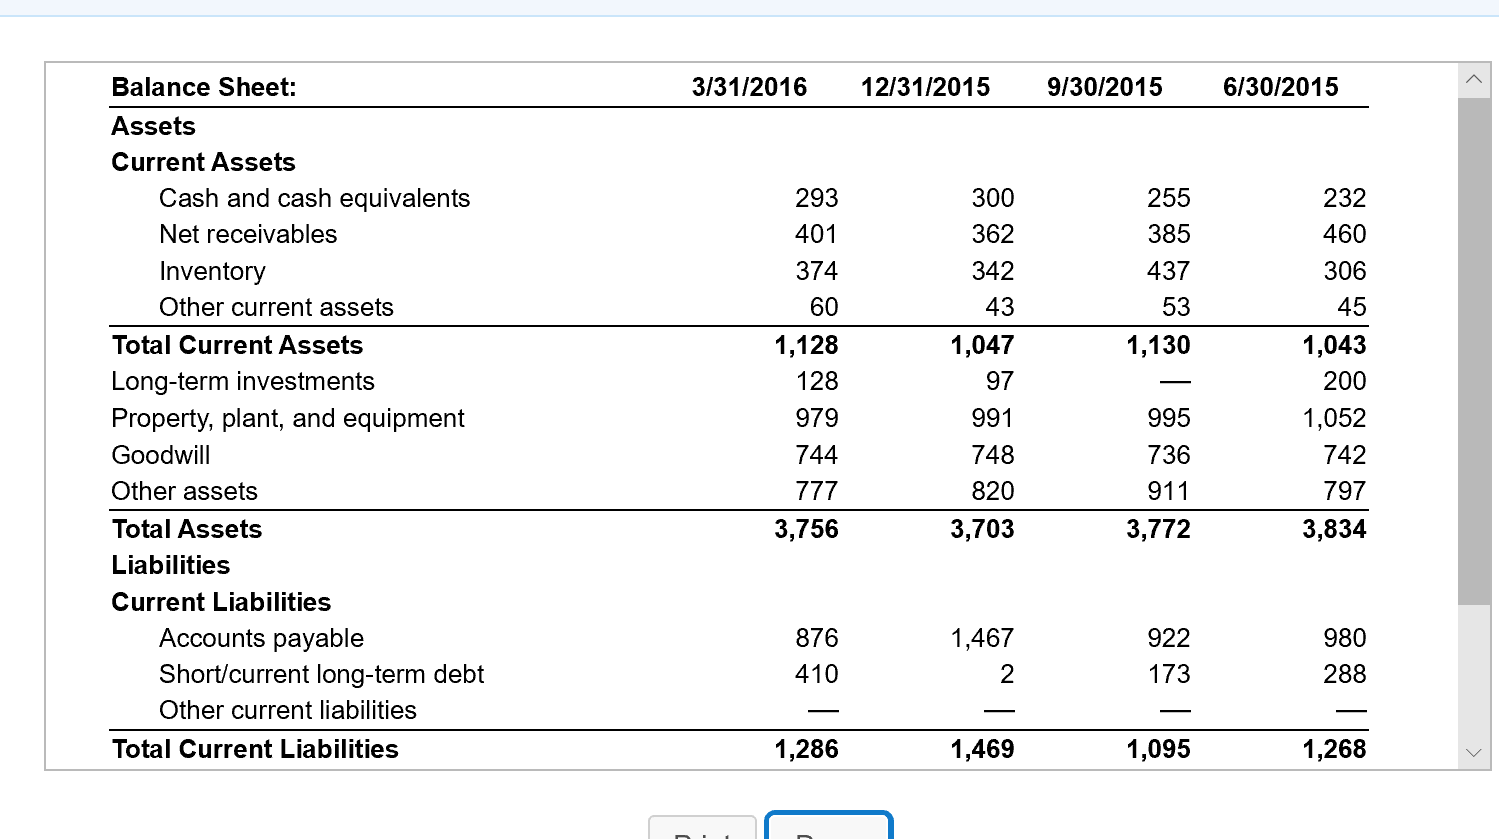Click total assets value 3,703
1499x839 pixels.
click(x=983, y=529)
